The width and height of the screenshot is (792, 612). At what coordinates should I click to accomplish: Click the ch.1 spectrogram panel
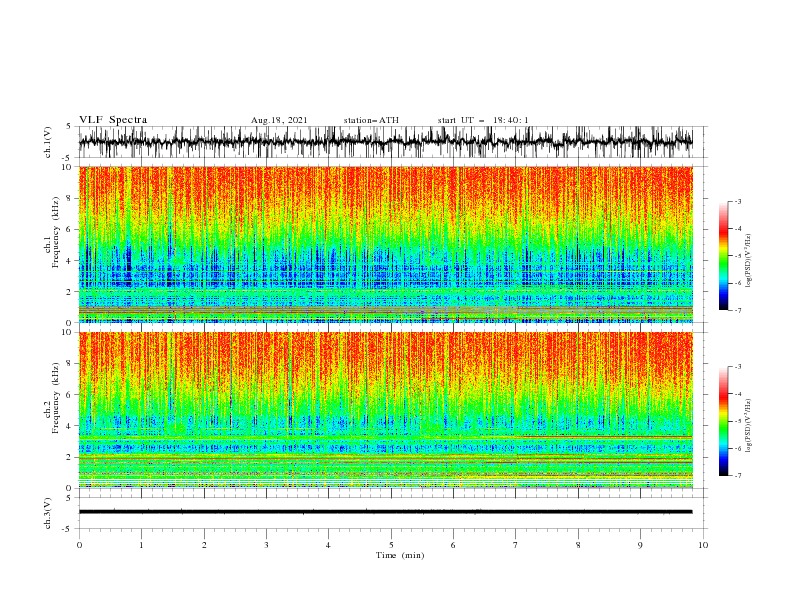pyautogui.click(x=385, y=244)
